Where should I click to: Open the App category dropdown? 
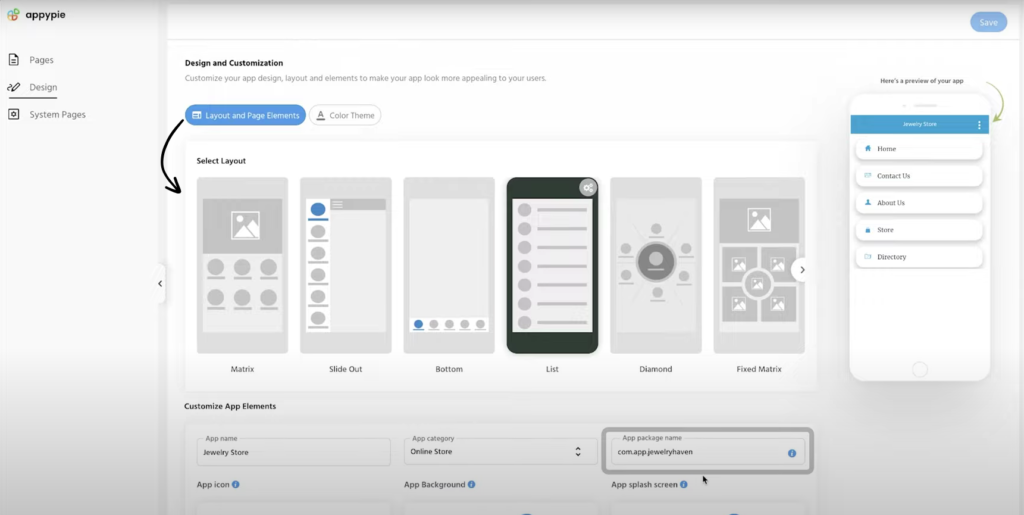(x=500, y=452)
